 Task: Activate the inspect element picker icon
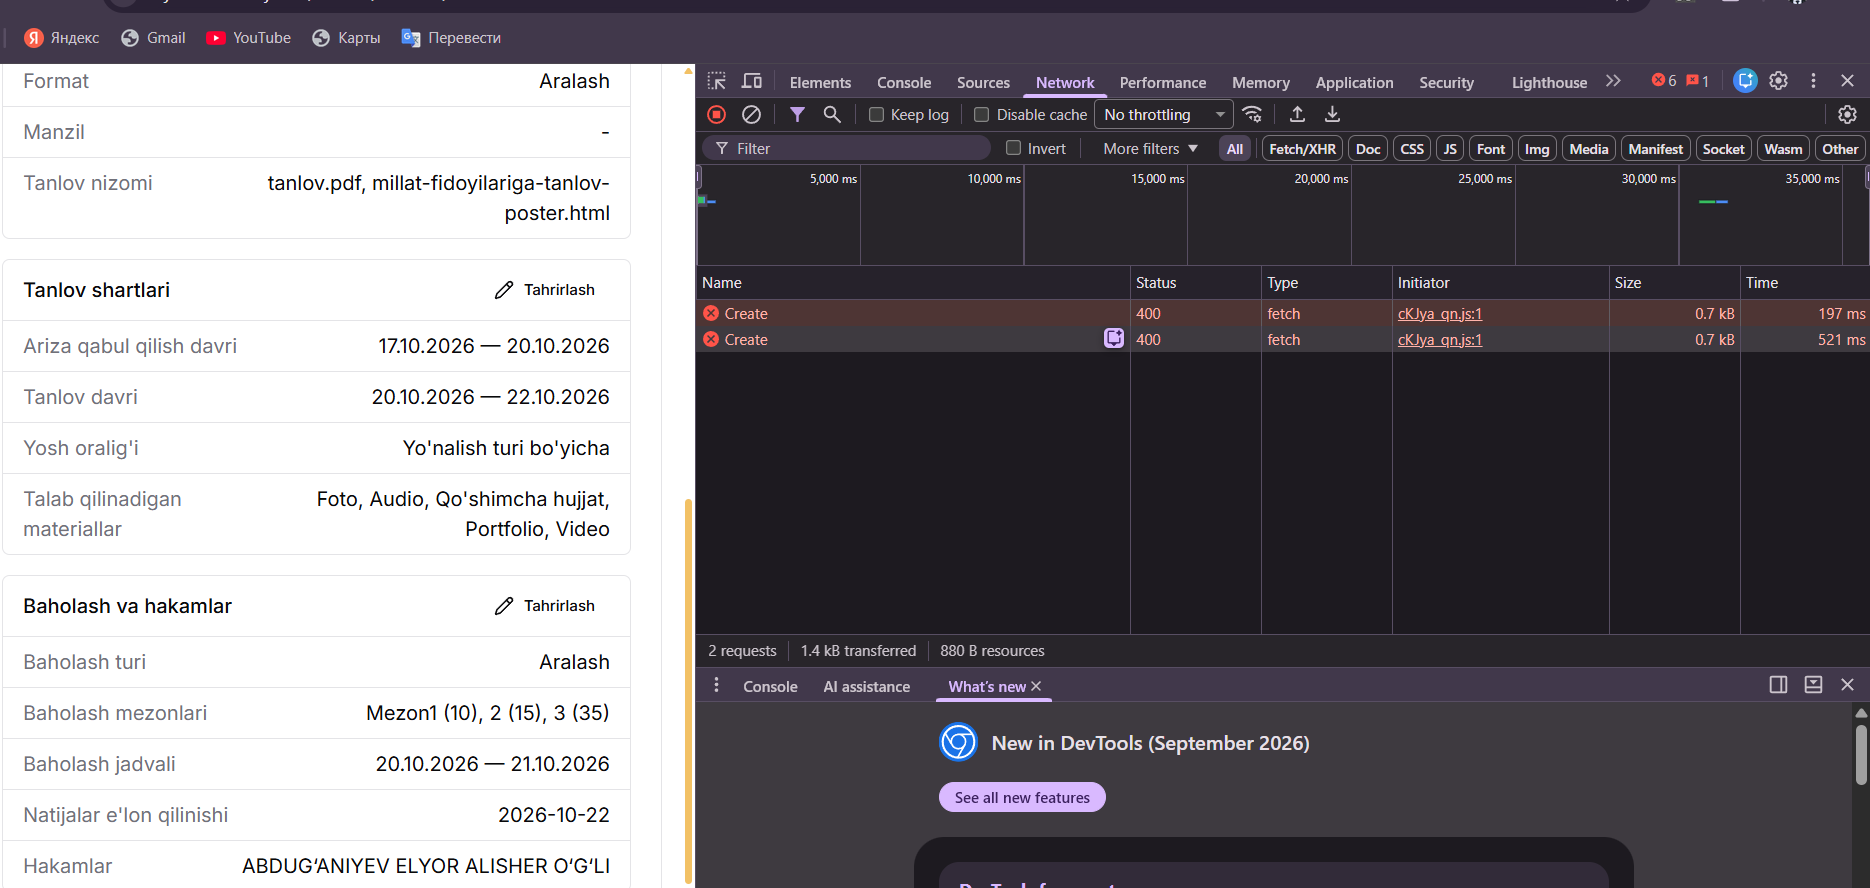tap(717, 81)
